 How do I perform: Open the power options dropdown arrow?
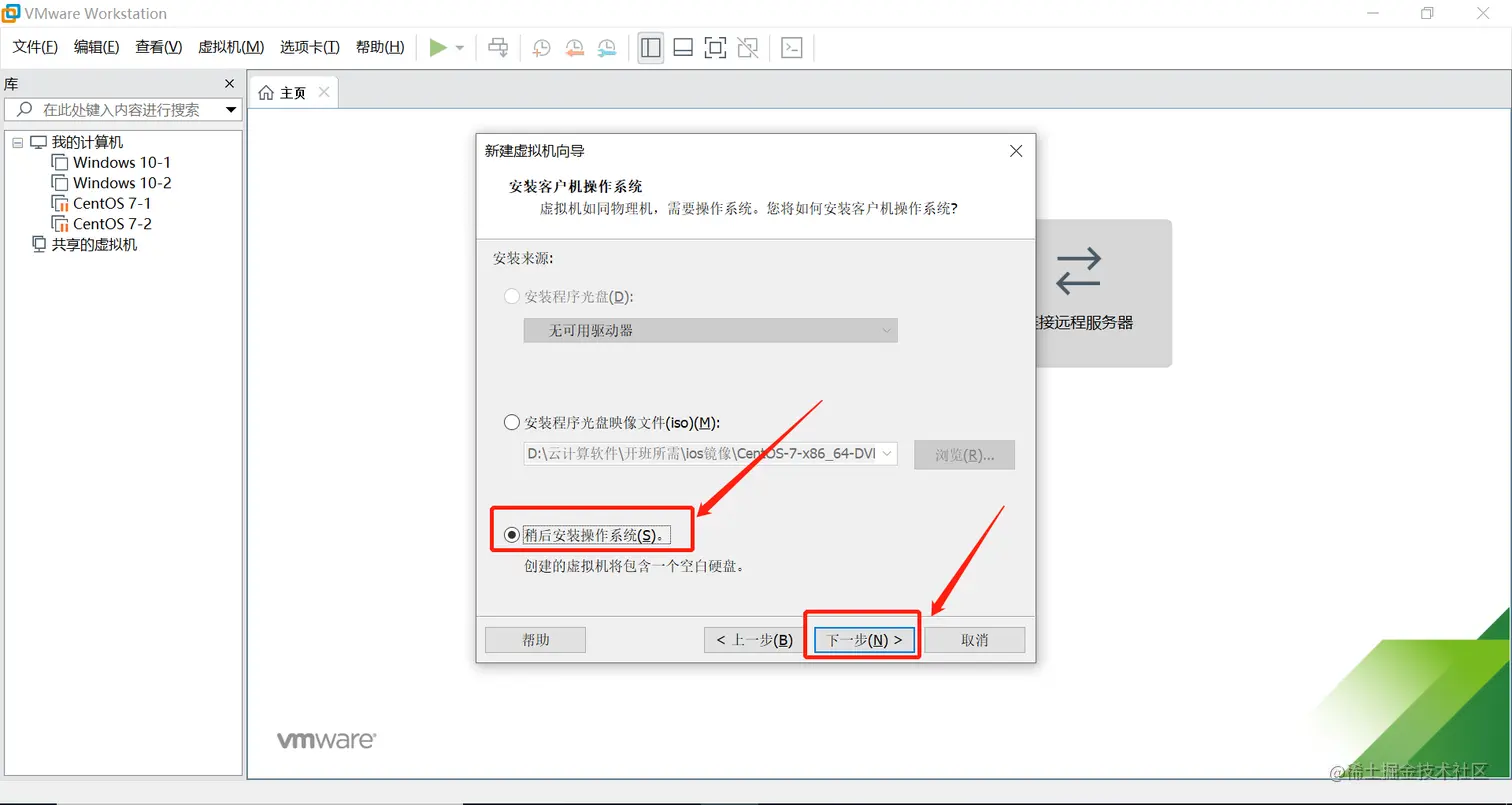pos(460,47)
